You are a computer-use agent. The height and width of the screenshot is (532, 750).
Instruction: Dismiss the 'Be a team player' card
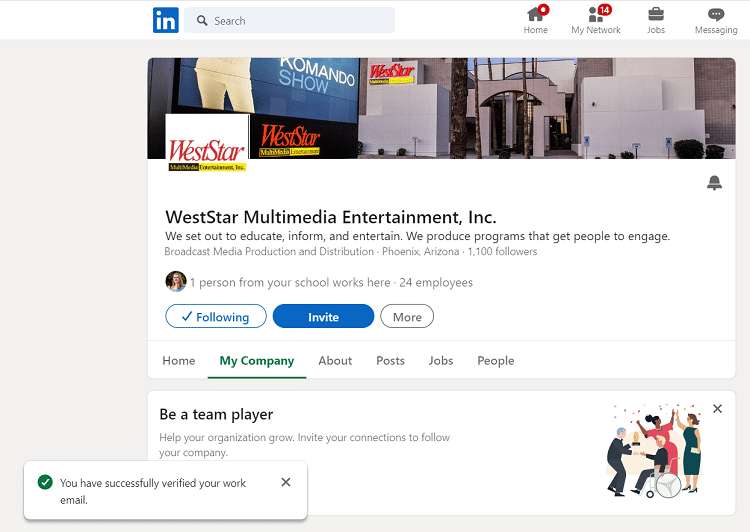[717, 409]
